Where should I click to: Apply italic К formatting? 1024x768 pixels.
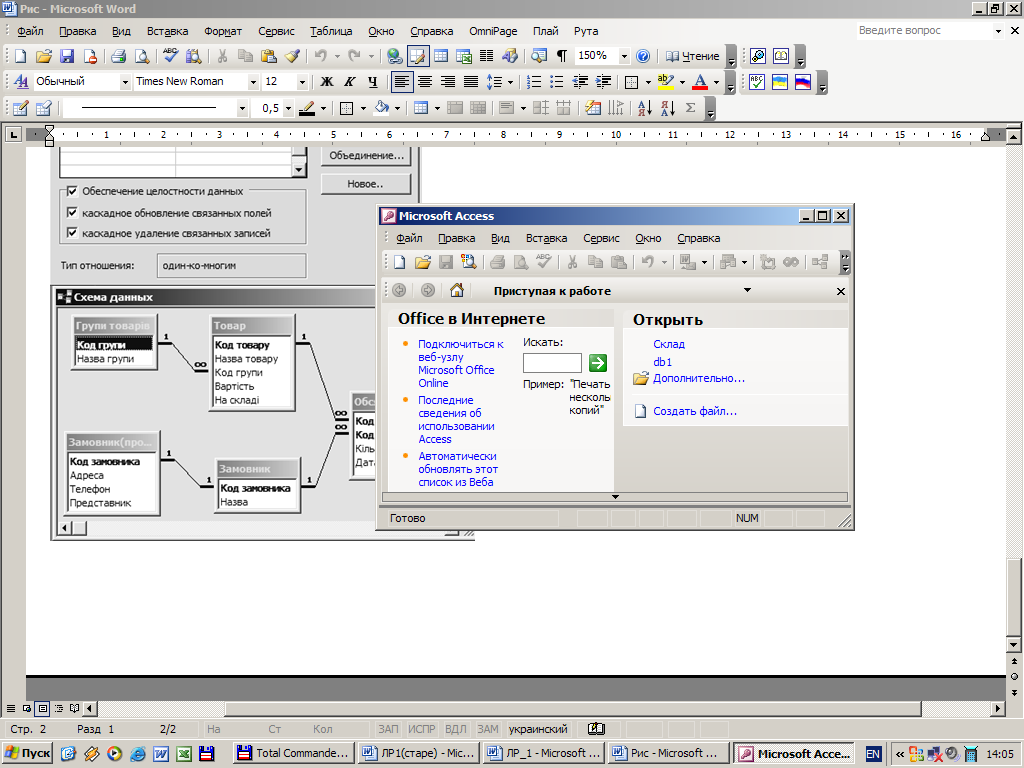[349, 82]
